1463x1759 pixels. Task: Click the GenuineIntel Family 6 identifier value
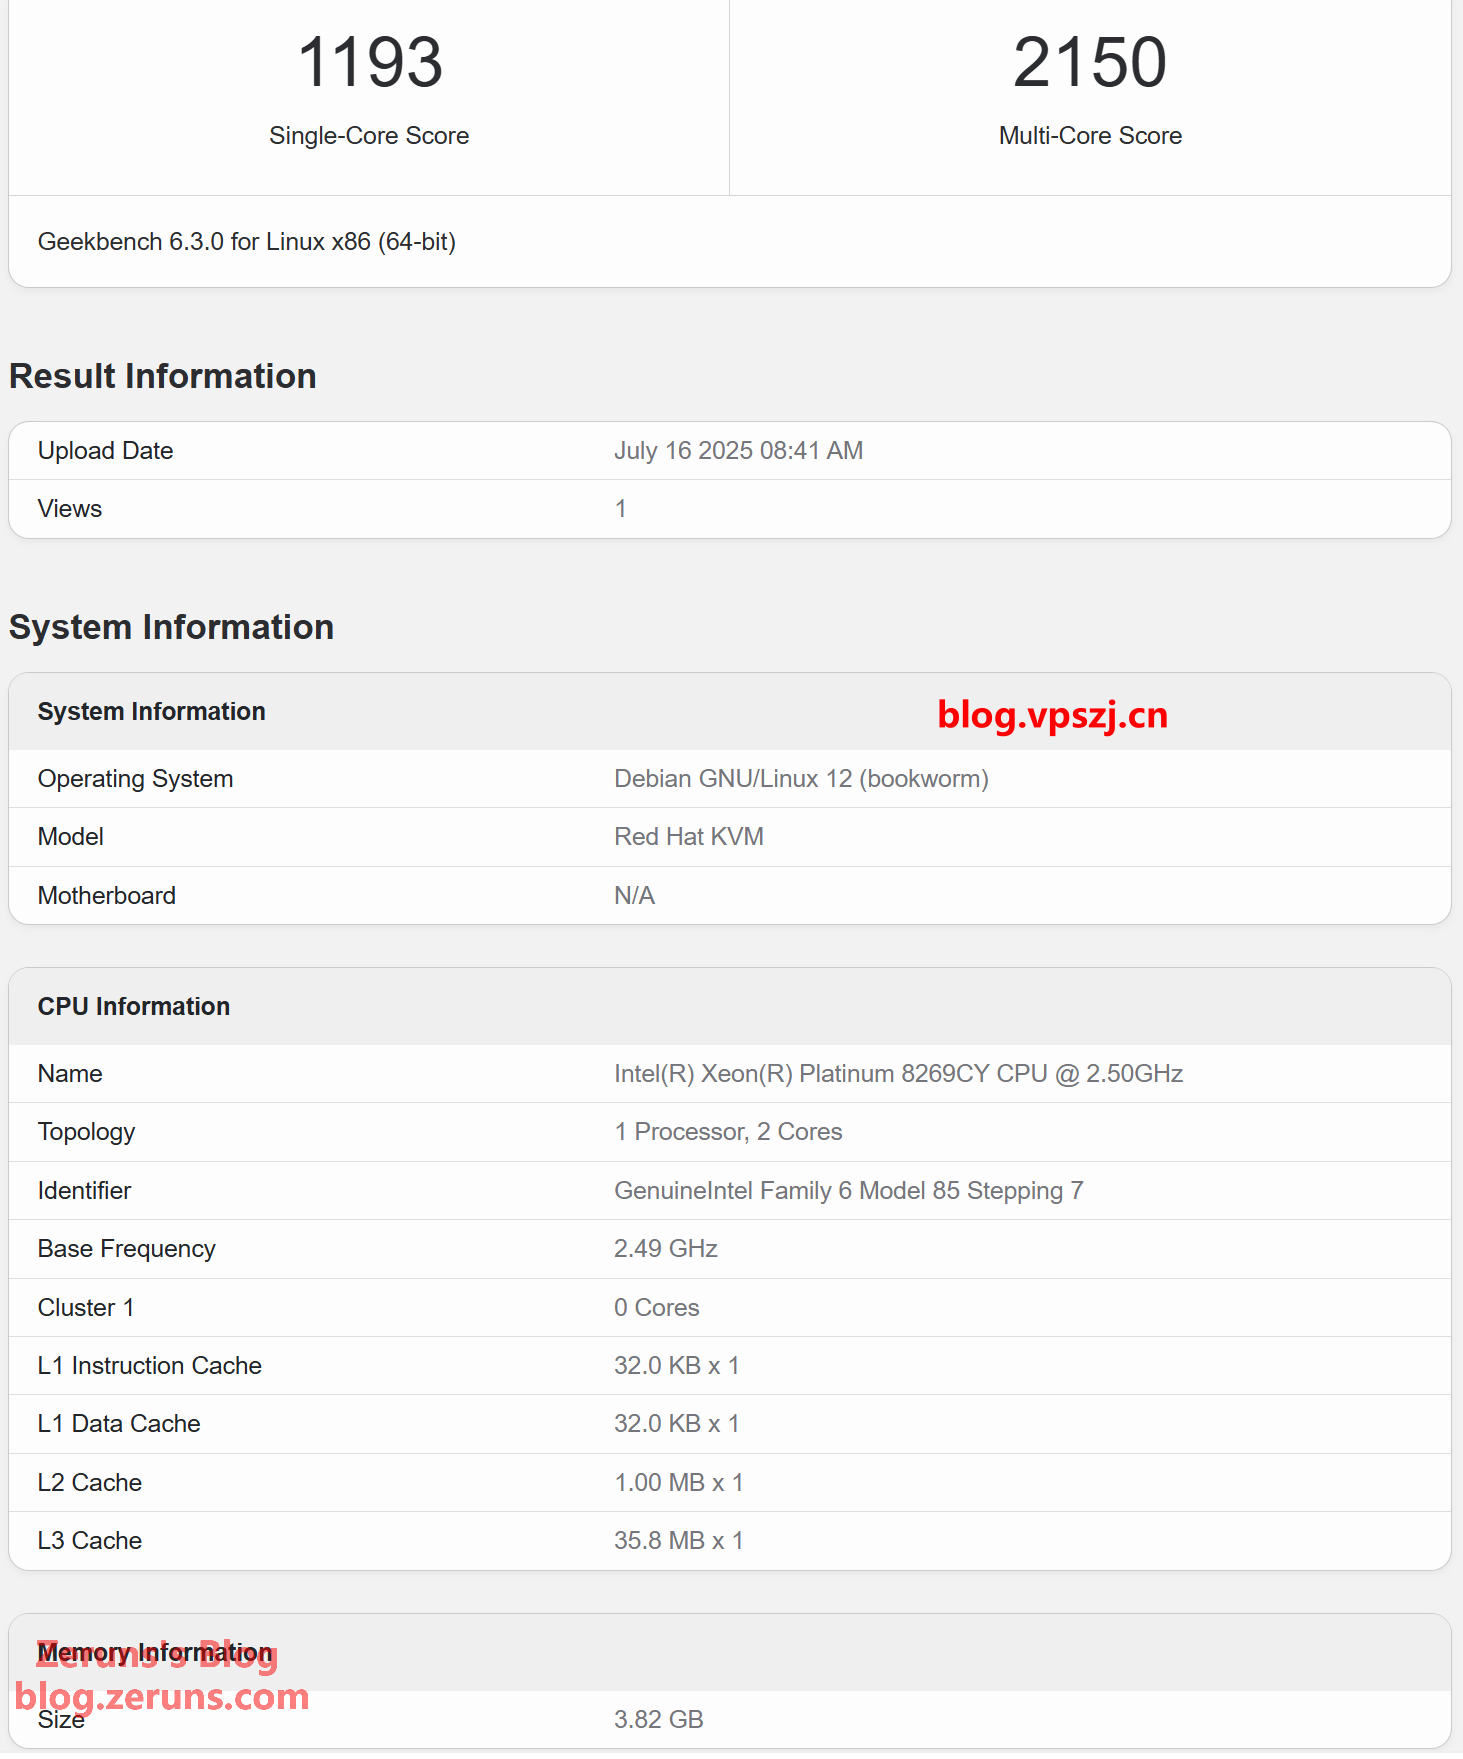click(x=848, y=1191)
